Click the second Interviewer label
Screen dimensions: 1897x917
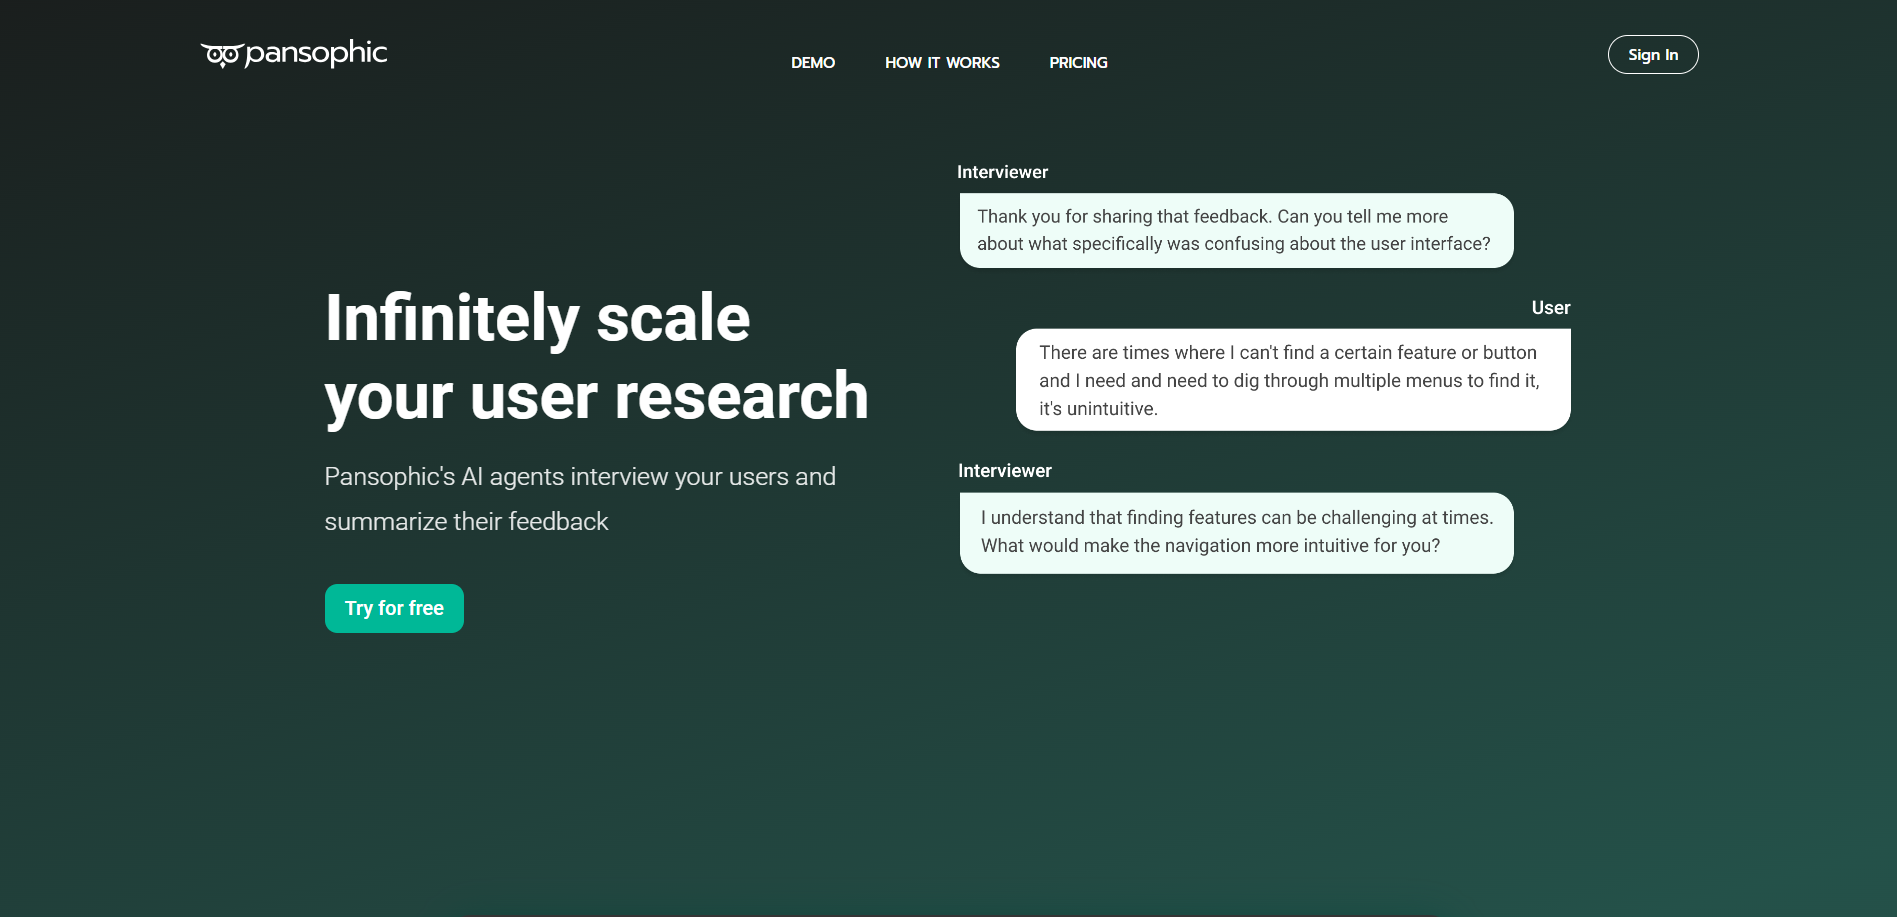(x=1004, y=471)
